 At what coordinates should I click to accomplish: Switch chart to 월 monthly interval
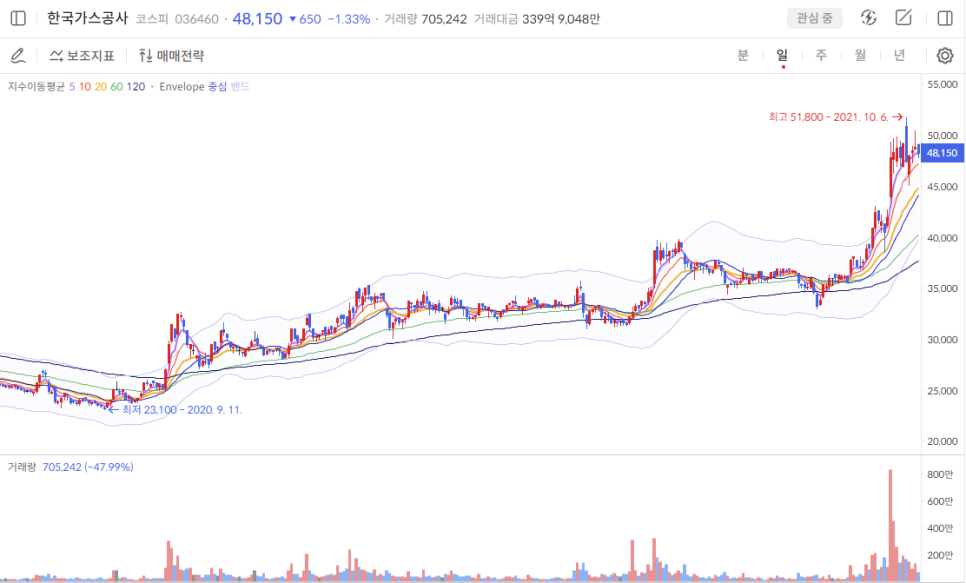[x=861, y=55]
